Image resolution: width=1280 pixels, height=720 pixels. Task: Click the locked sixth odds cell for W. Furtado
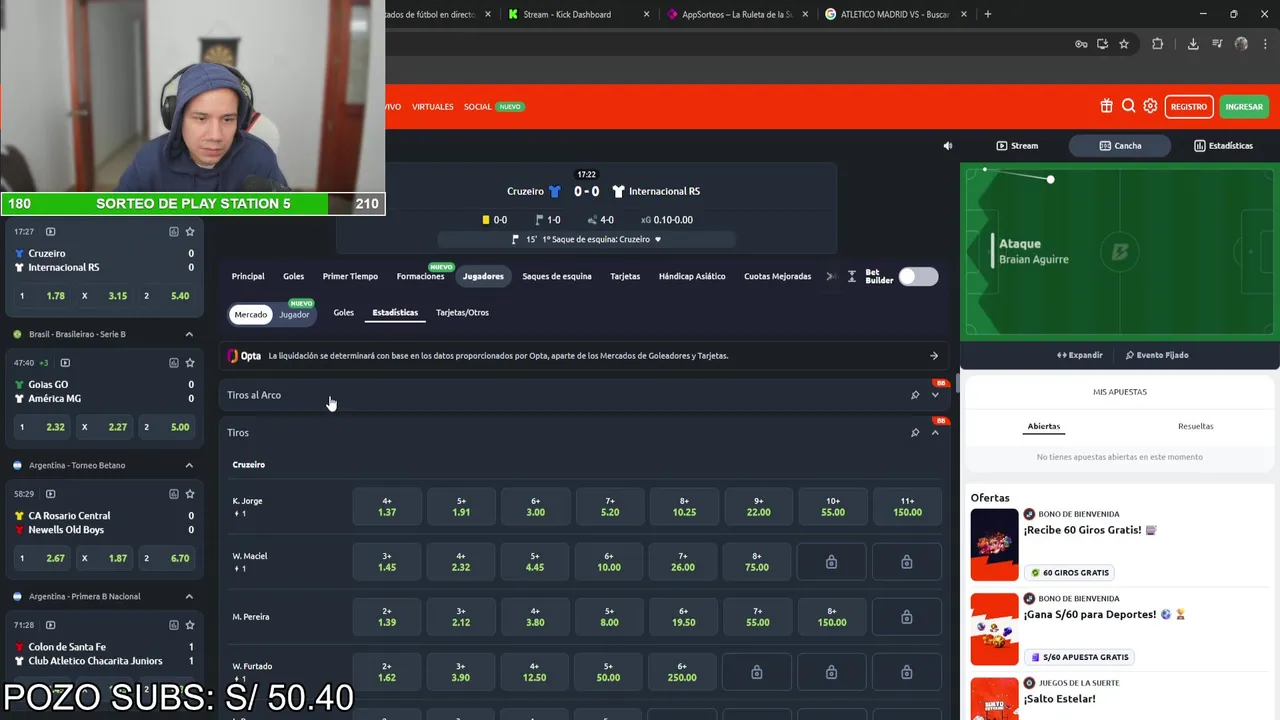tap(757, 672)
